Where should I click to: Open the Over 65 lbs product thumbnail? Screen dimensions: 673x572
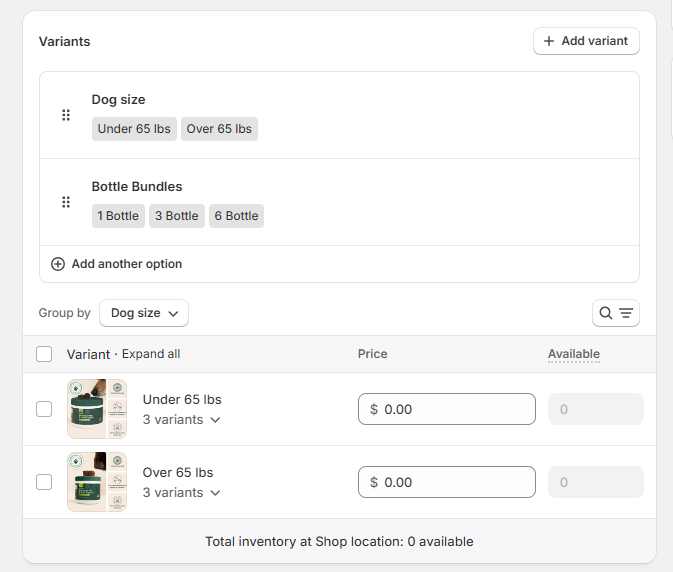tap(97, 482)
